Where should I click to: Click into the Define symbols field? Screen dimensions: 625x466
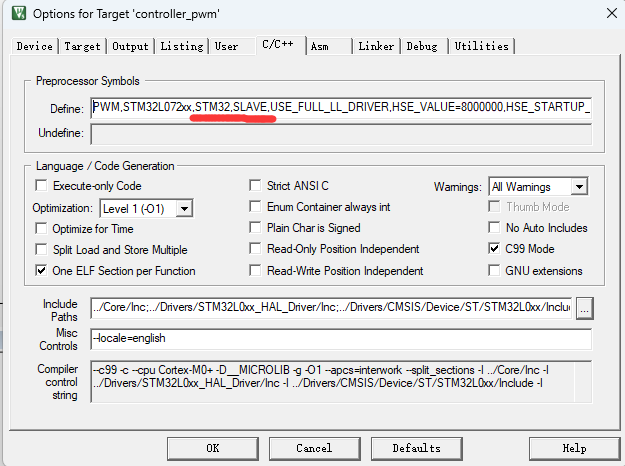coord(340,106)
